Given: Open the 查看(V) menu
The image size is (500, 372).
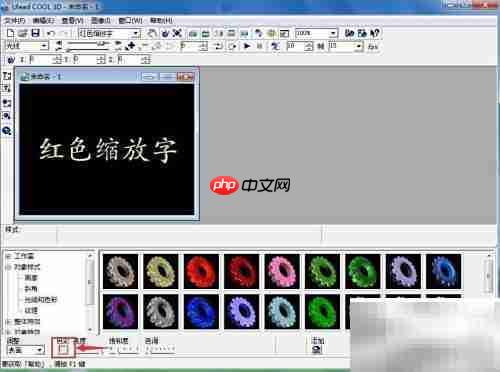Looking at the screenshot, I should pos(72,21).
